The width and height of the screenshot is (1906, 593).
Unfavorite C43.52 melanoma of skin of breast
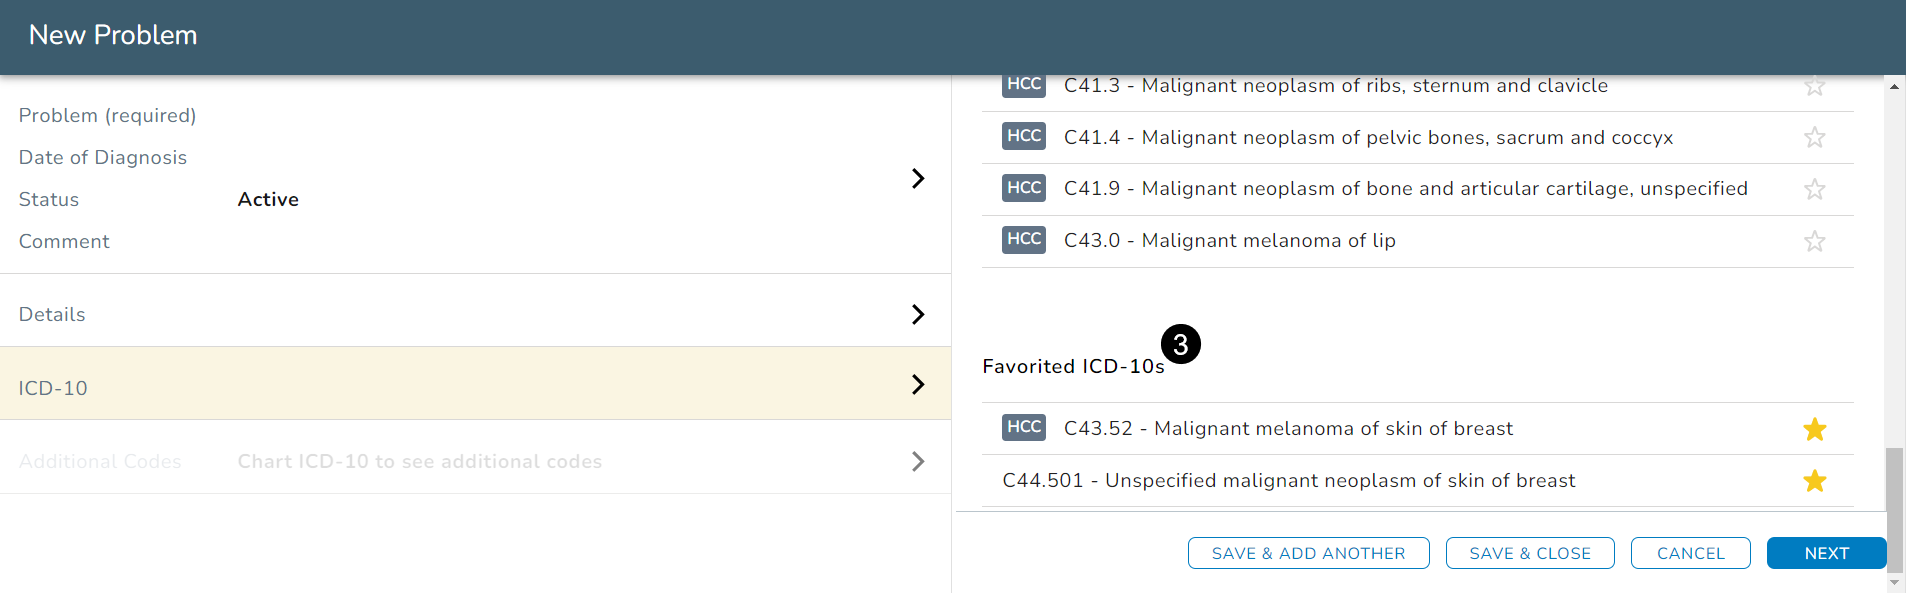(x=1814, y=429)
